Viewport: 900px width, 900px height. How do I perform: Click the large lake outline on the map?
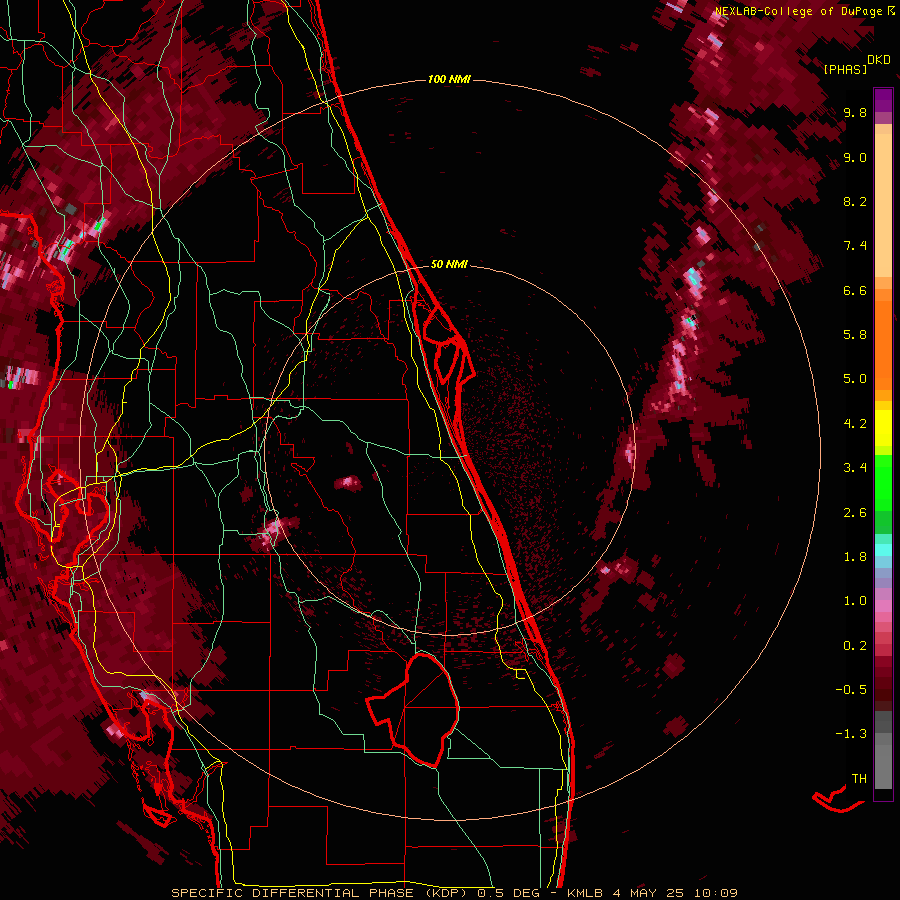click(414, 711)
